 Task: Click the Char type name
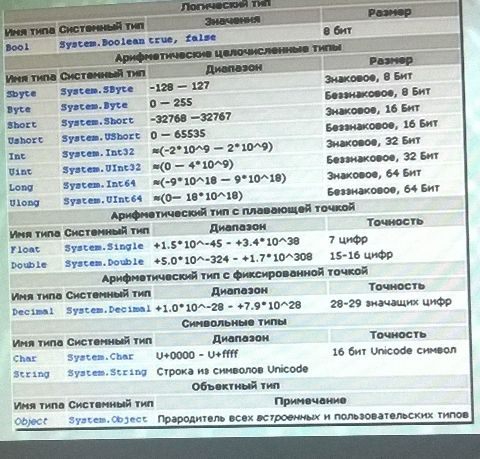(x=25, y=358)
